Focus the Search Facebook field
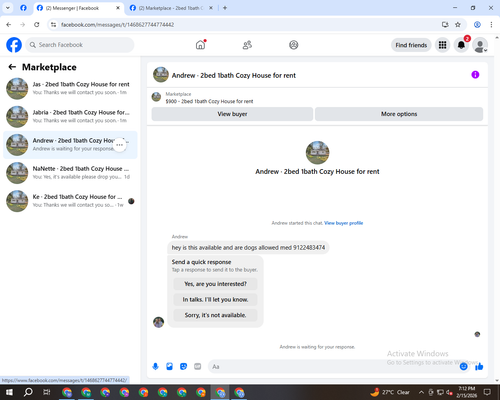500x400 pixels. [80, 45]
